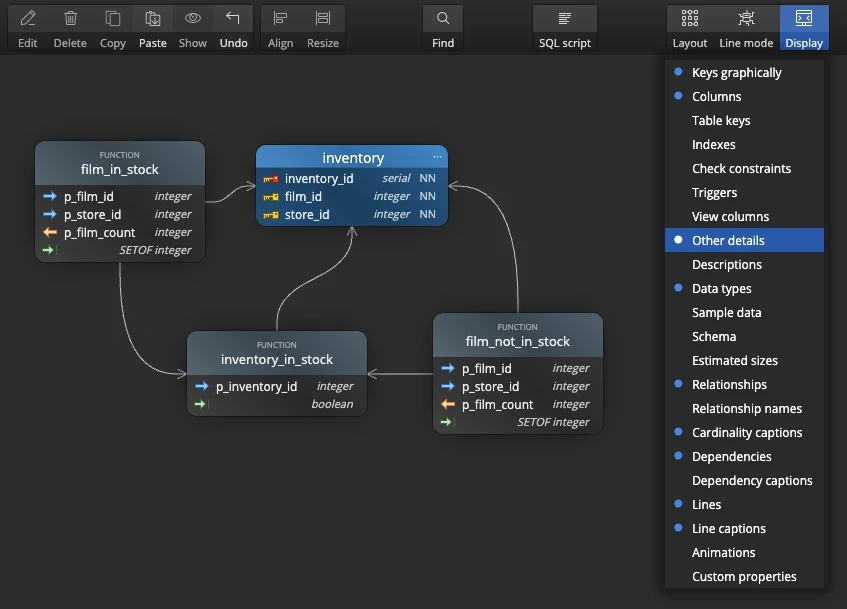This screenshot has height=609, width=847.
Task: Click p_film_id input arrow in film_in_stock
Action: 50,196
